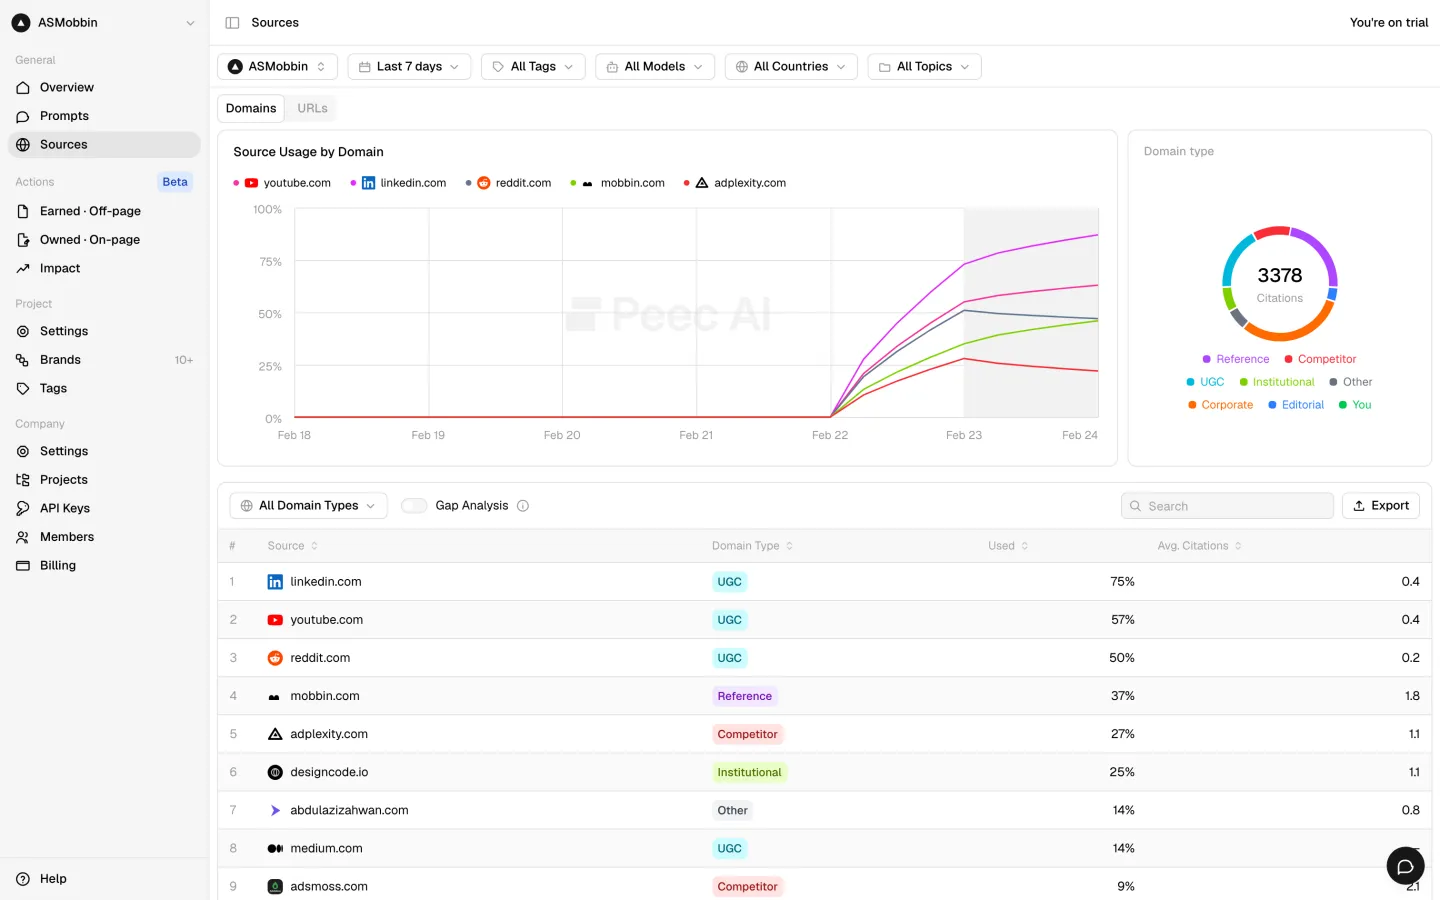Go to Members in the sidebar
The image size is (1440, 900).
(104, 537)
